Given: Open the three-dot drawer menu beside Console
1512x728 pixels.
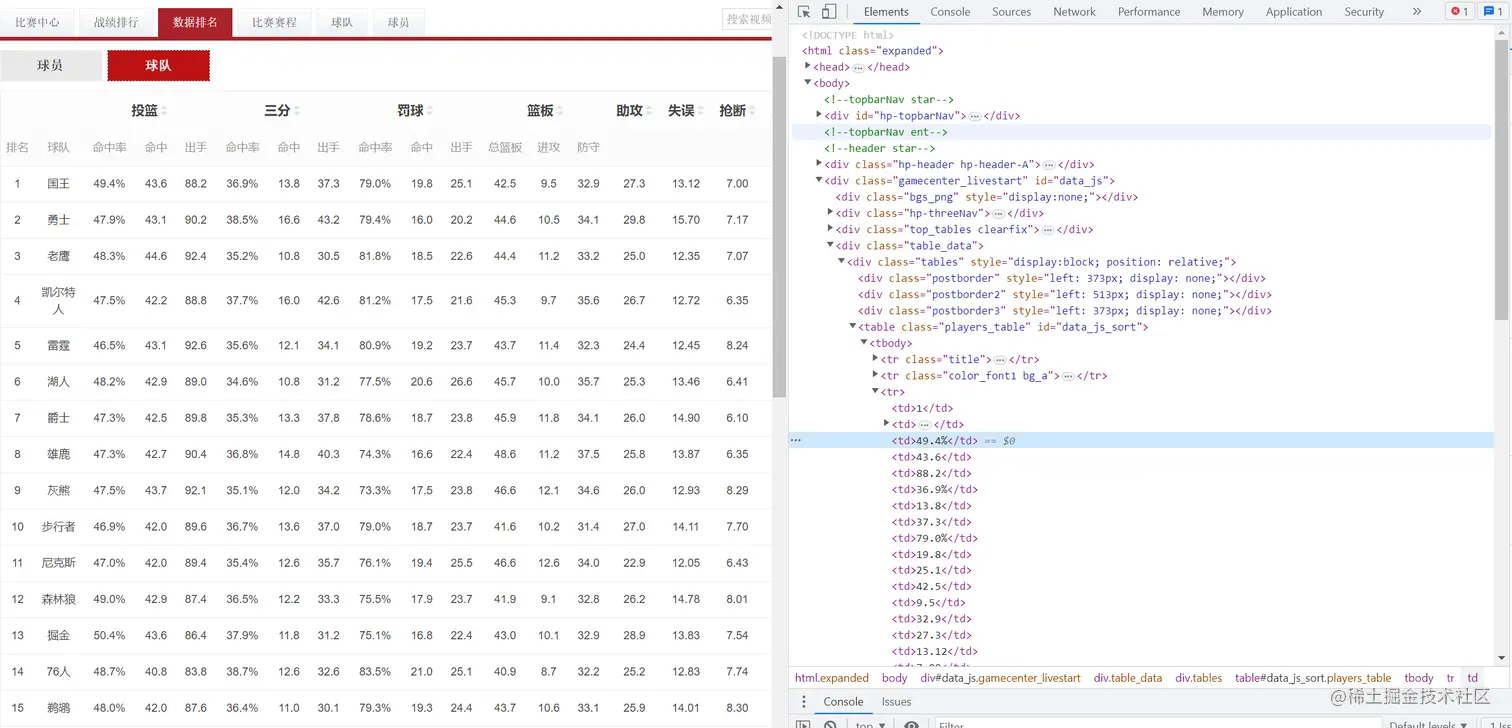Looking at the screenshot, I should [804, 702].
